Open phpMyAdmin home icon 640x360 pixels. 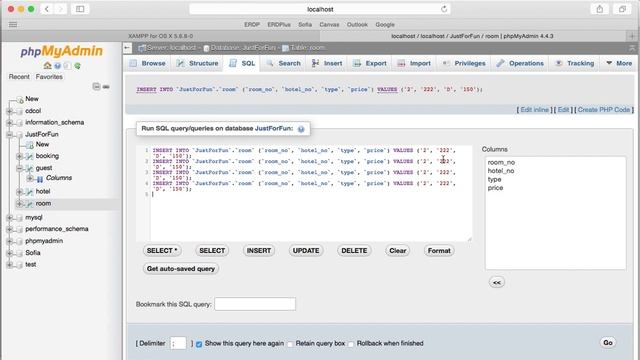coord(47,66)
